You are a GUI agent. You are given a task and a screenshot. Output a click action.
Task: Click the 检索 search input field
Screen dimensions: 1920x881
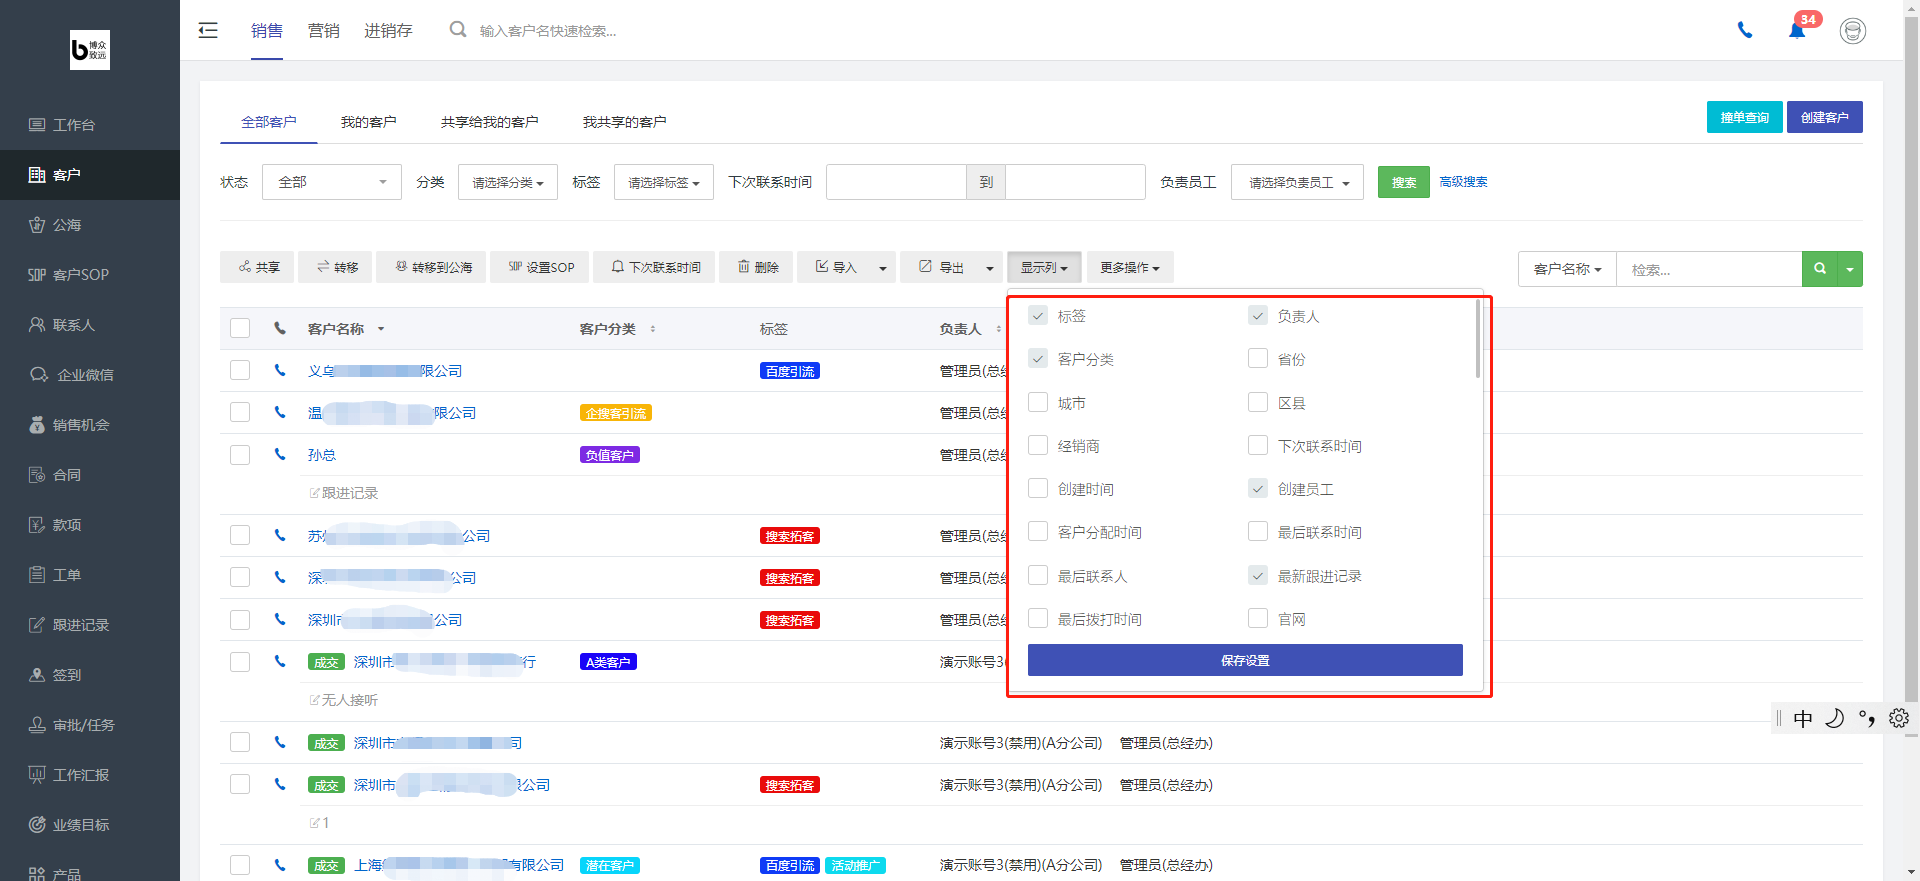pos(1709,269)
